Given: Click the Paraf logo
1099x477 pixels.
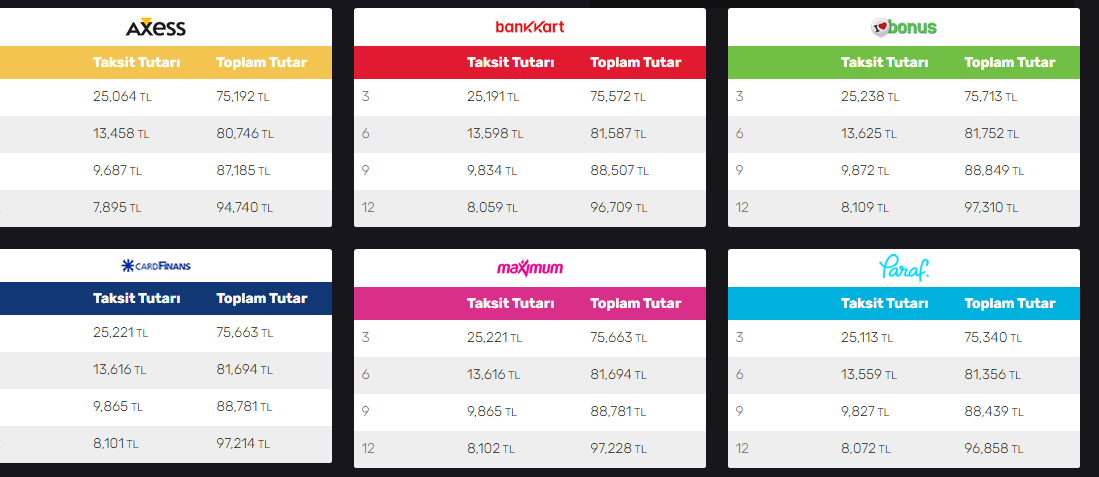Looking at the screenshot, I should click(903, 267).
